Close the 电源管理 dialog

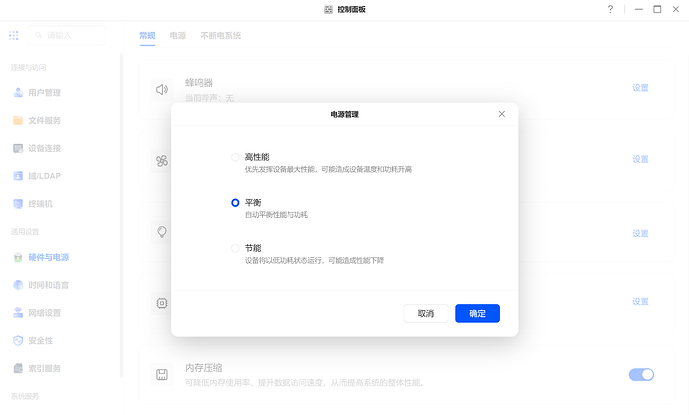[x=502, y=114]
